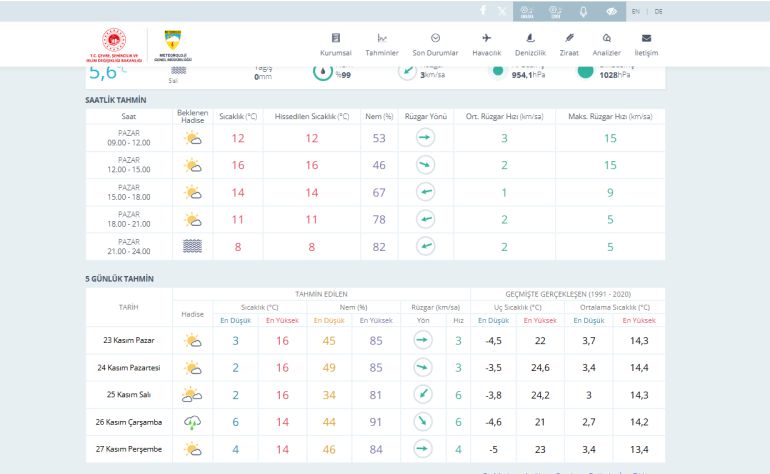Toggle the accessibility eye icon
The image size is (770, 474).
click(611, 11)
